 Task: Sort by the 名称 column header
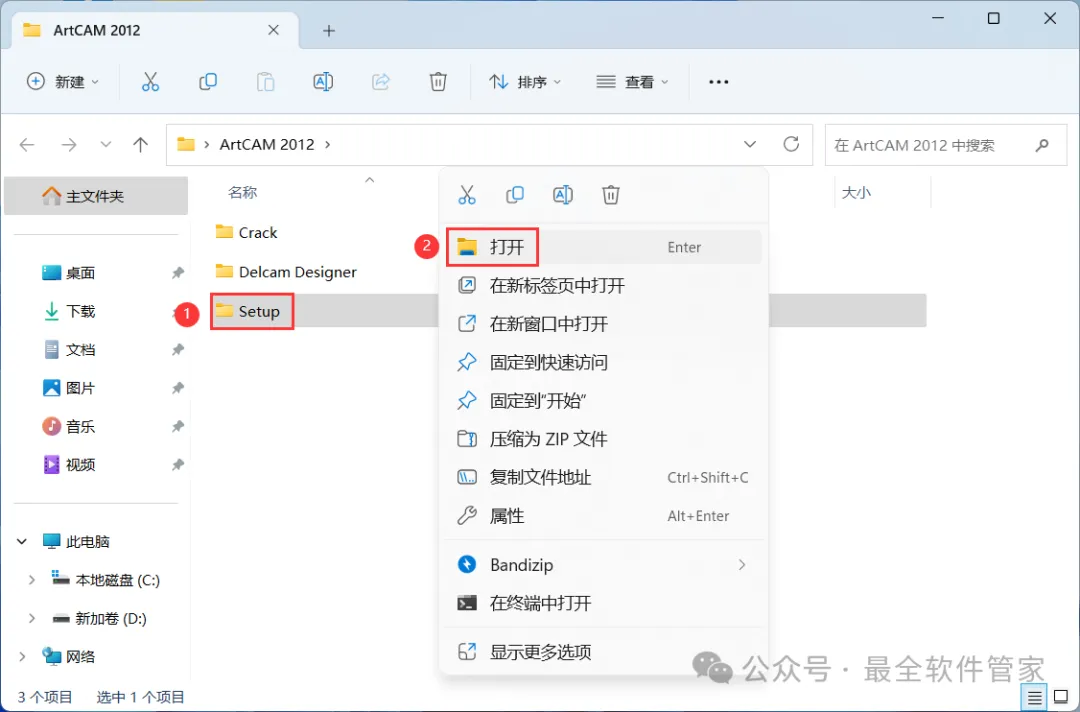(x=242, y=193)
